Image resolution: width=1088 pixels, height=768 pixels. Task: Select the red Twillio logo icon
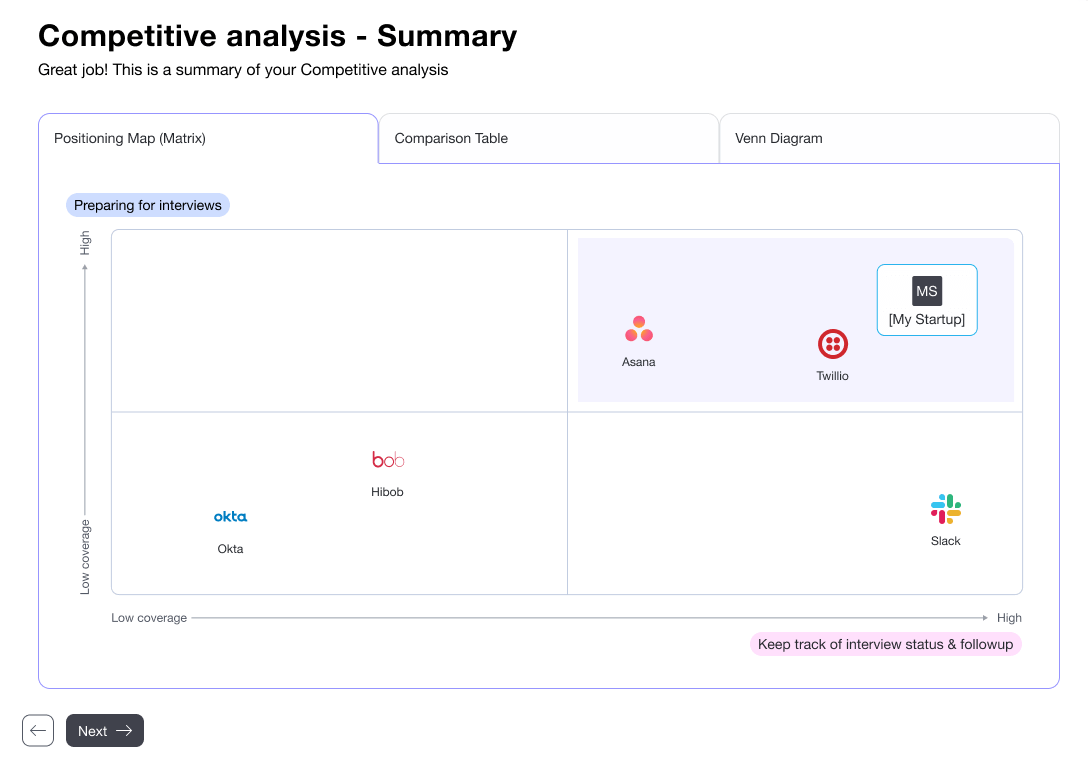click(833, 344)
